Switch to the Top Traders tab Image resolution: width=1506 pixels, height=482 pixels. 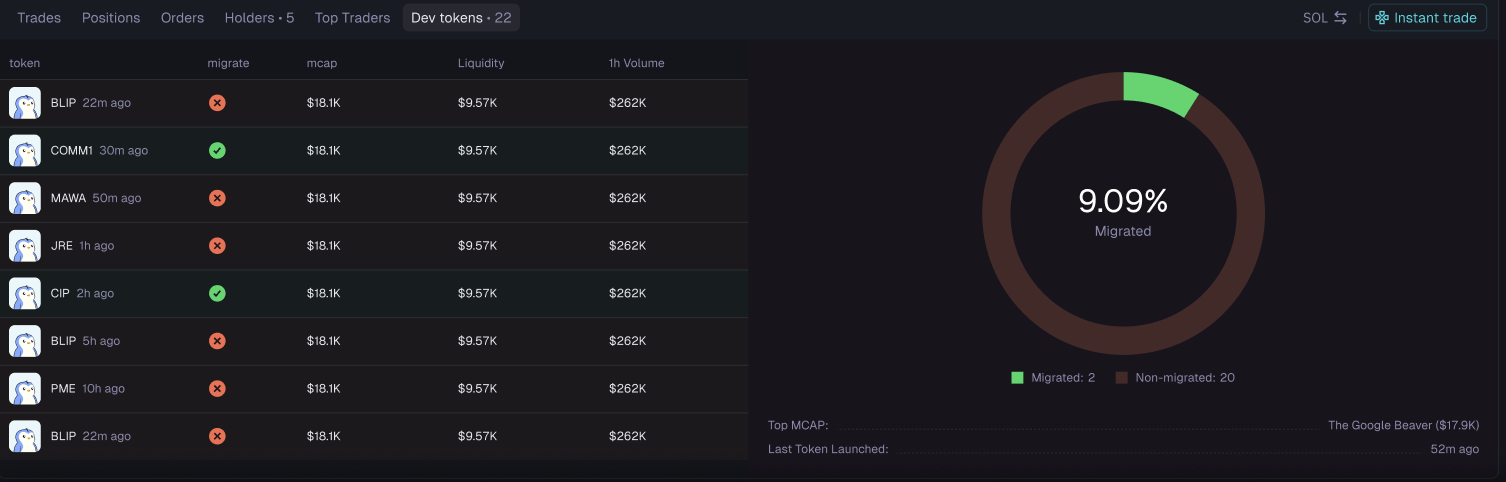click(352, 18)
